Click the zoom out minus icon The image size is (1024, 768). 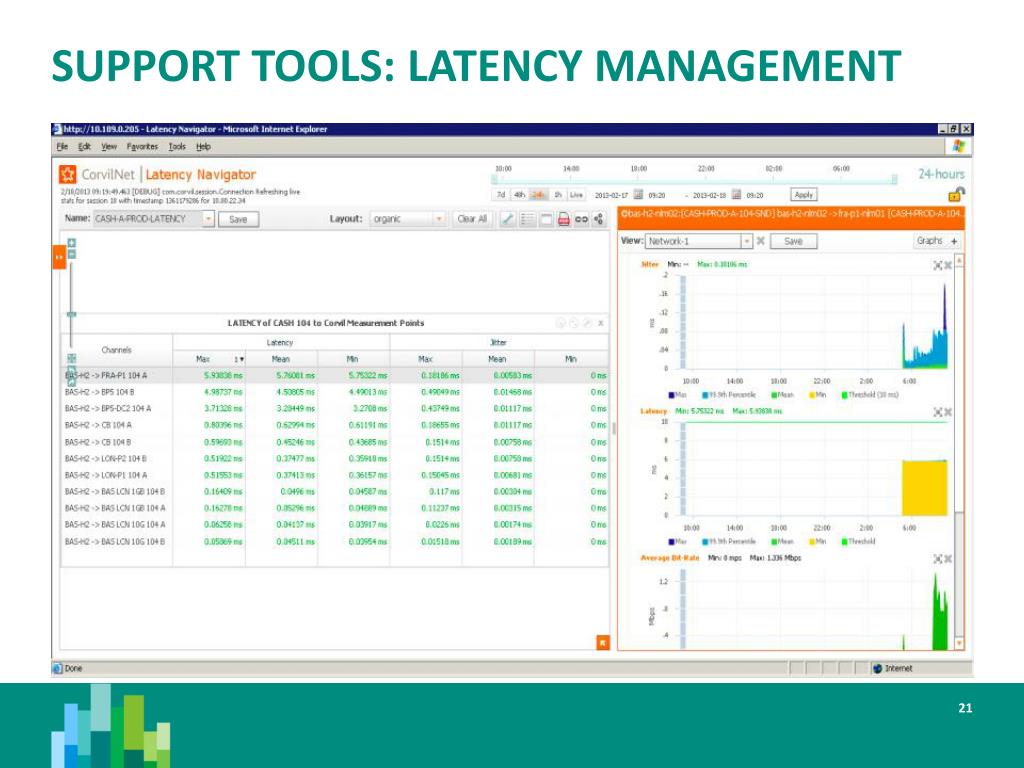(72, 254)
